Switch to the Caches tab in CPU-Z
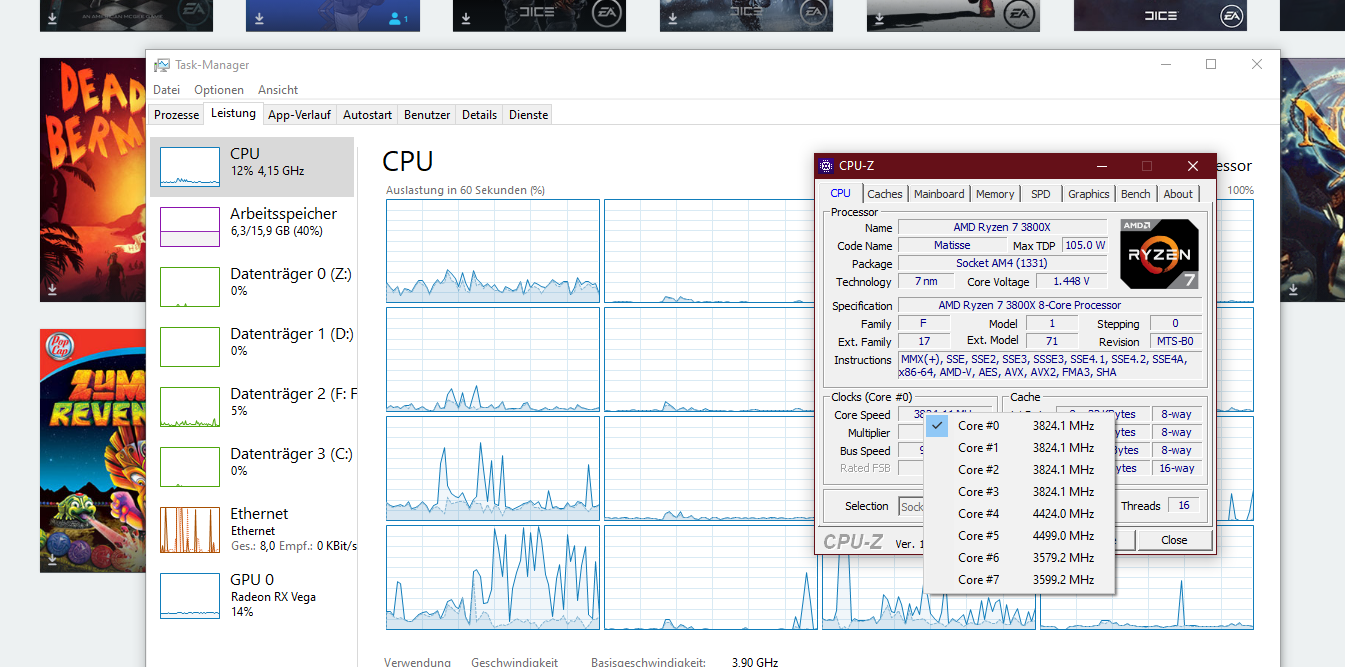The image size is (1345, 667). coord(885,194)
